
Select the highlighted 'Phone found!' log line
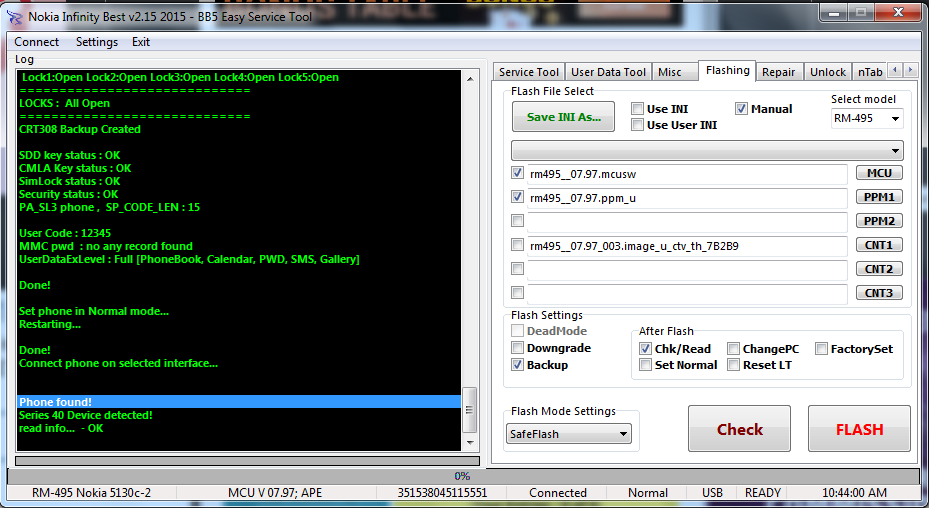tap(239, 402)
